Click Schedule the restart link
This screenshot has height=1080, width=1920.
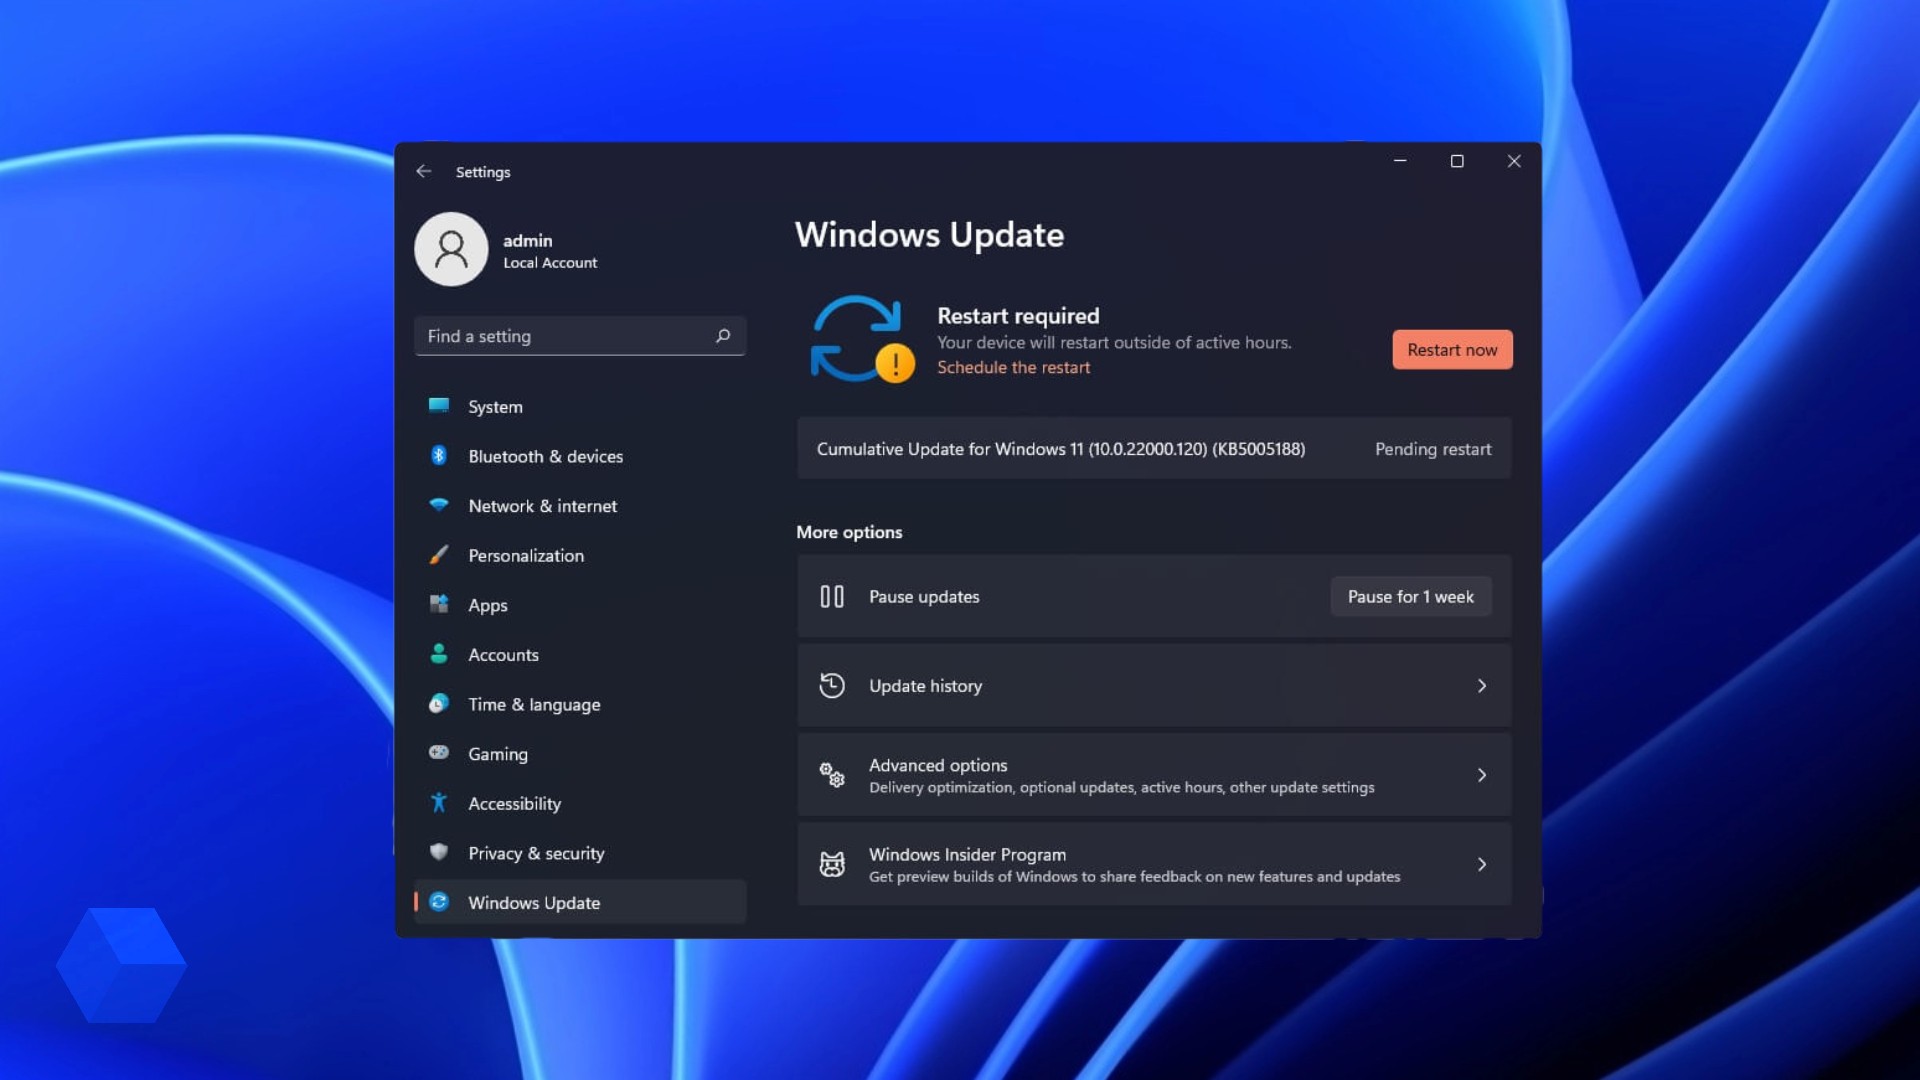click(1013, 367)
